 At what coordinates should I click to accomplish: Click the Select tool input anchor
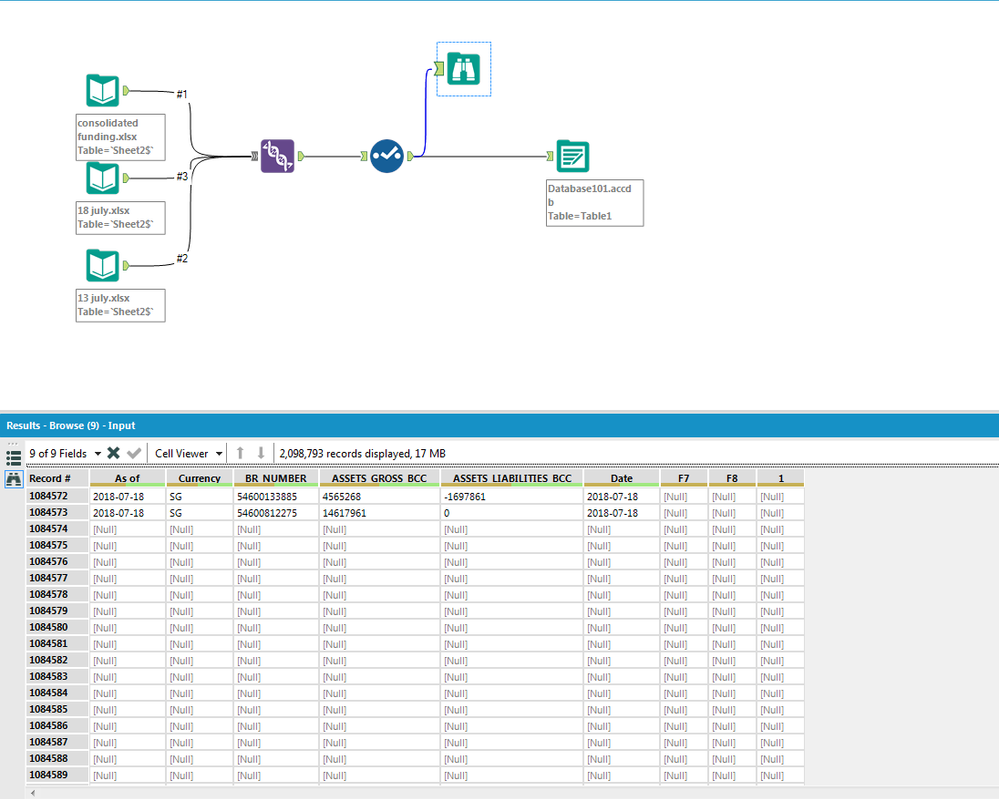364,156
